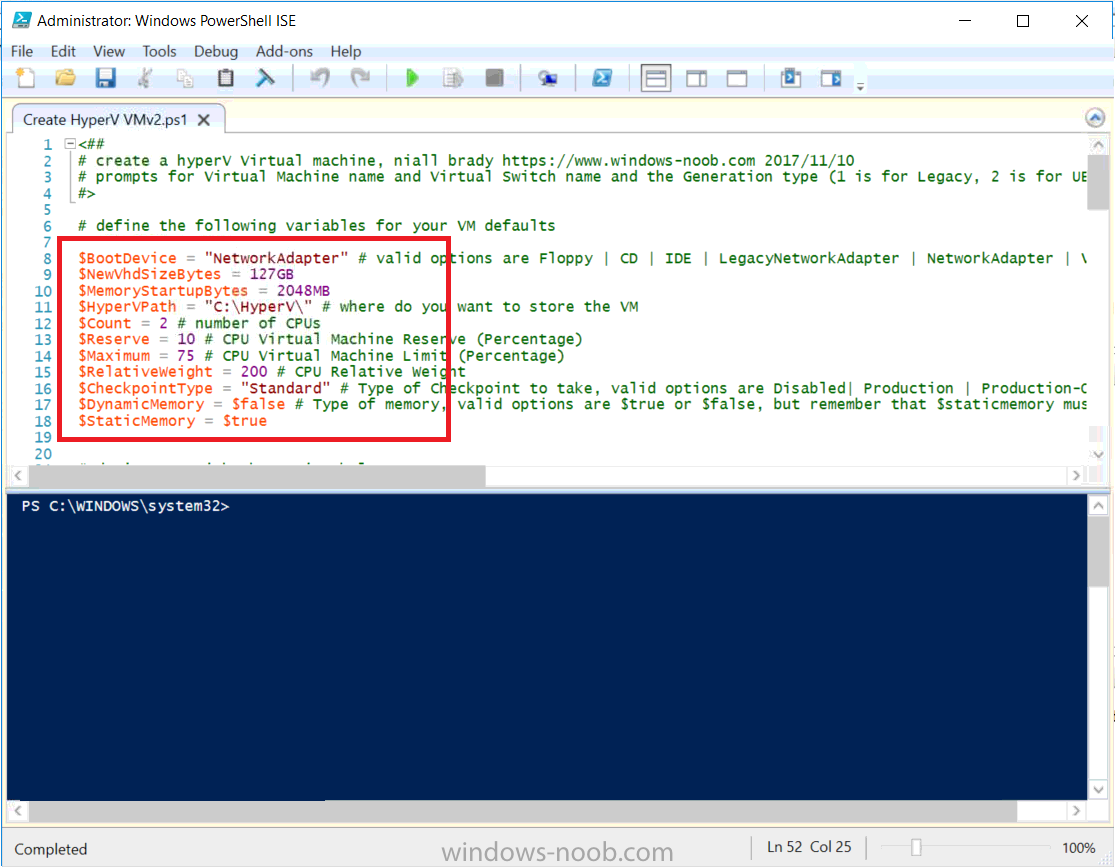
Task: Click the 2048MB value on line 10
Action: (x=304, y=291)
